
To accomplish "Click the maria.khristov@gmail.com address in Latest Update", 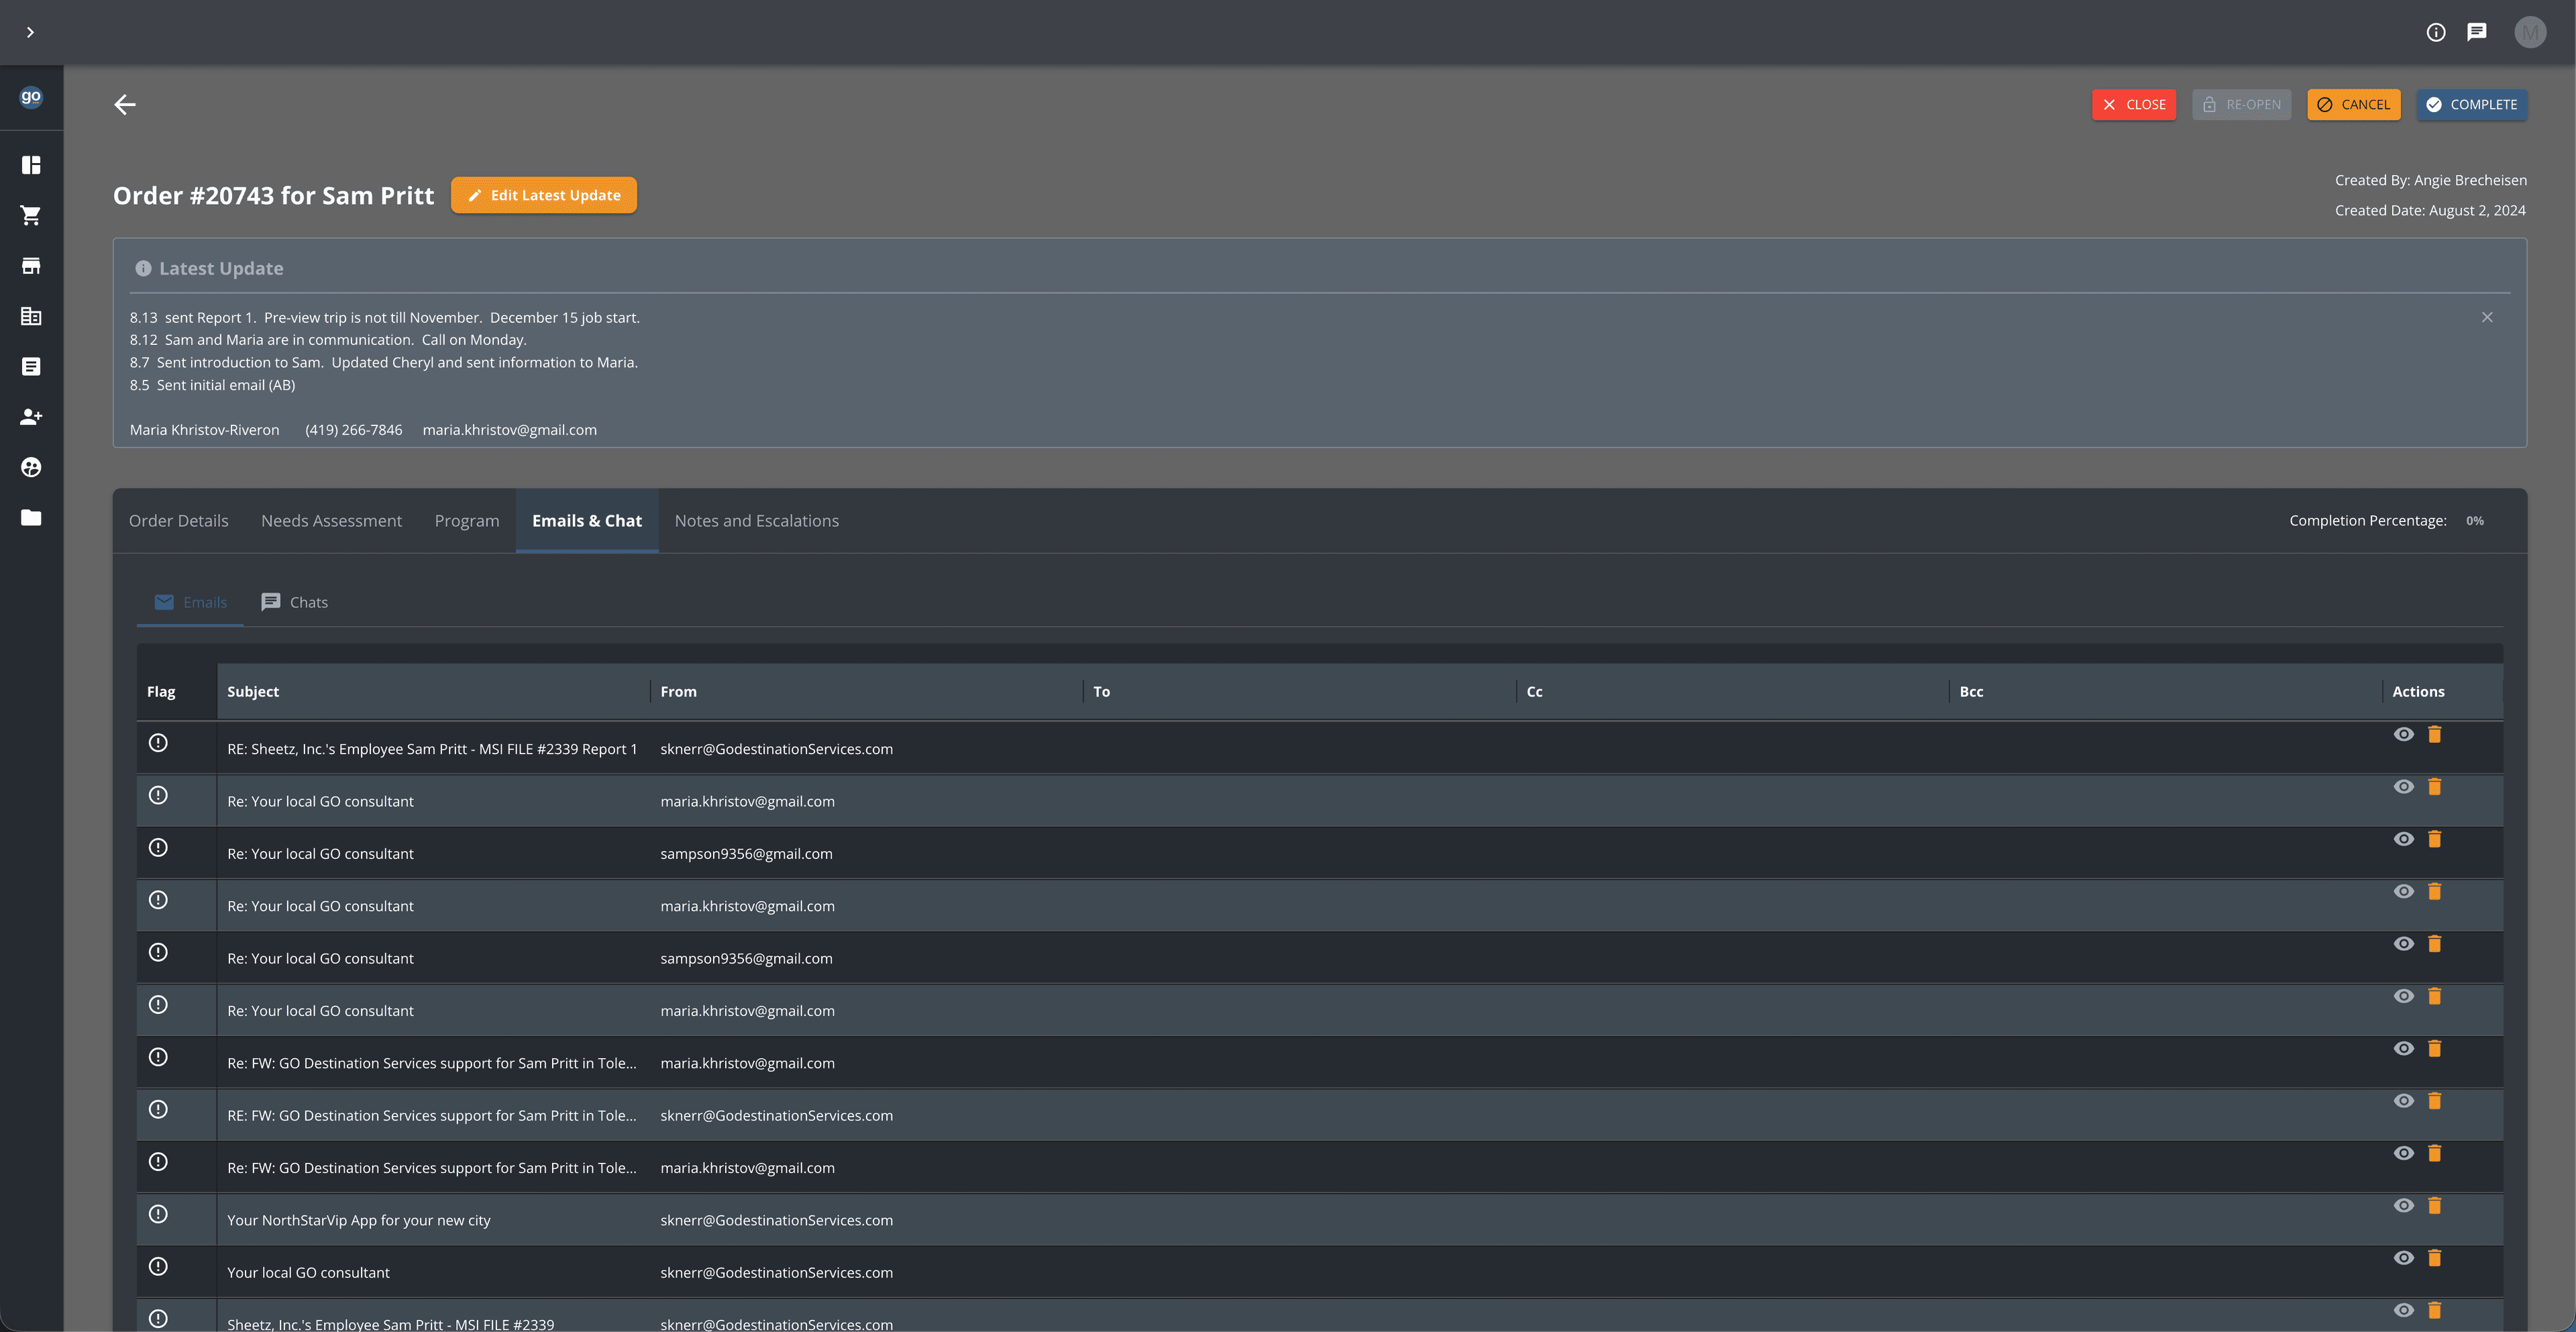I will [x=509, y=430].
